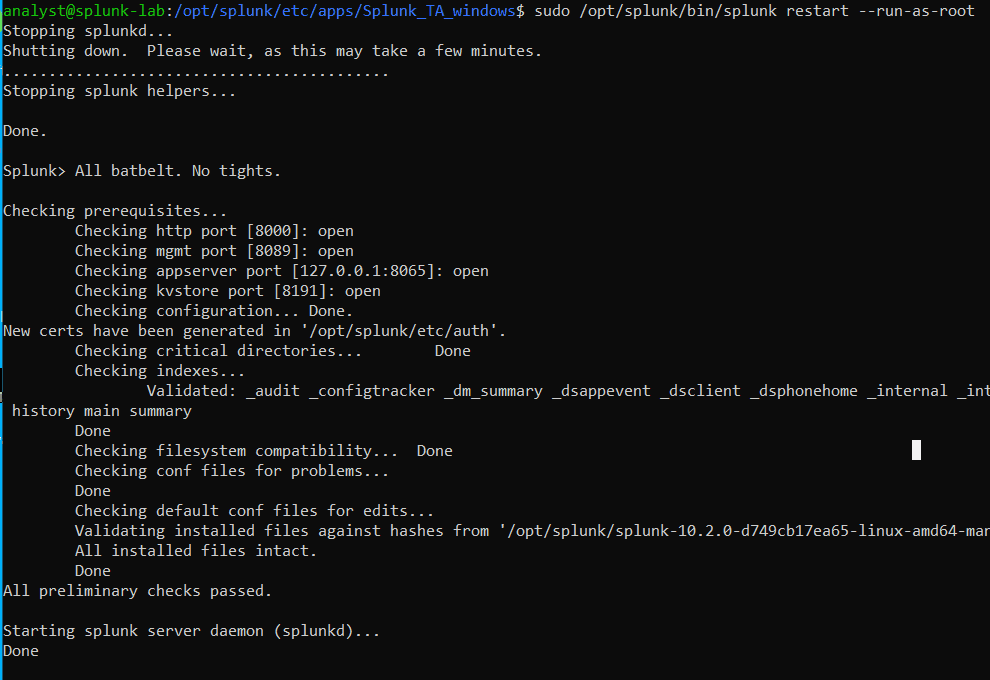Click the 'All installed files intact.' line
The image size is (990, 680).
pos(195,550)
